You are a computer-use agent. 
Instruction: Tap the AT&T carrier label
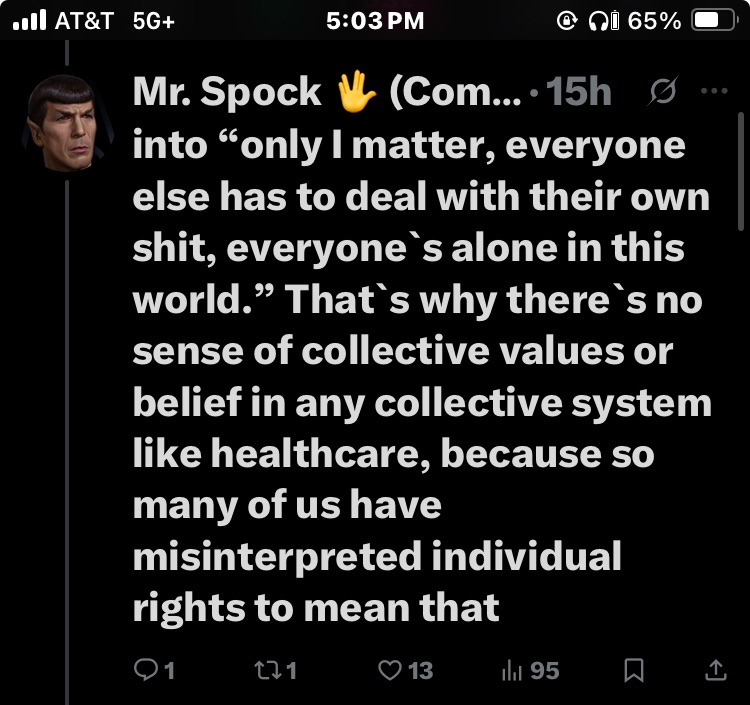(x=86, y=21)
